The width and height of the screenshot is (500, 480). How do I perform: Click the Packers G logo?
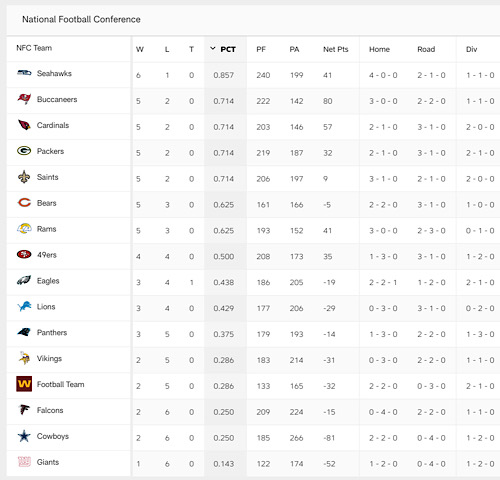pyautogui.click(x=24, y=151)
